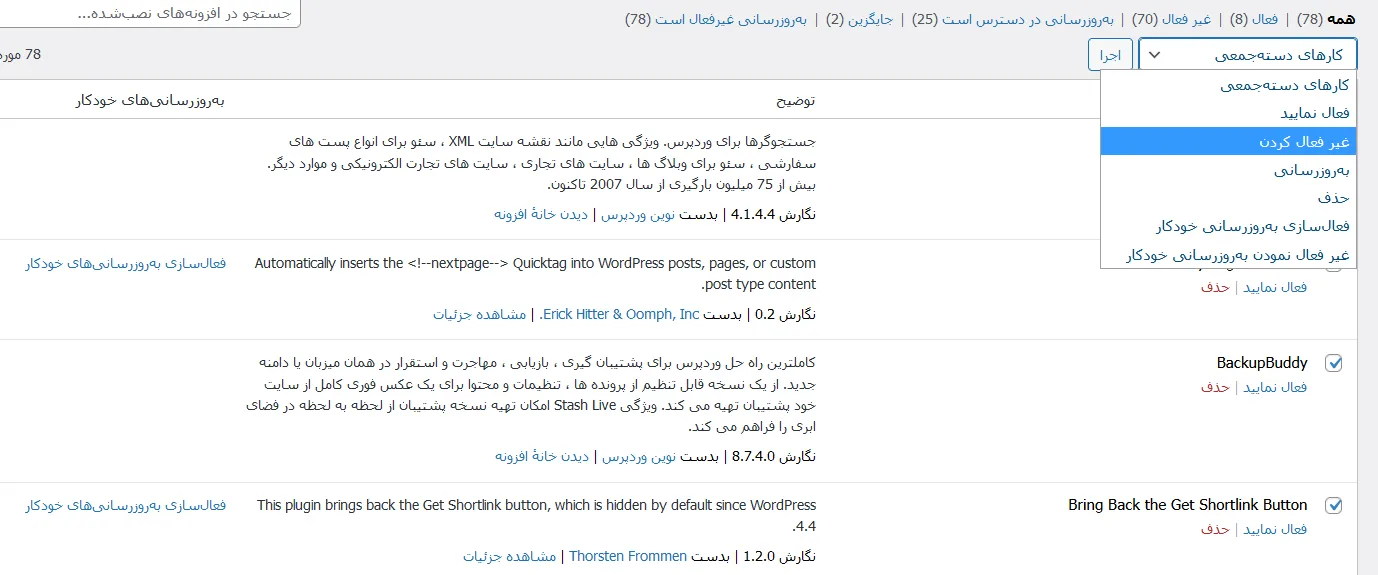Delete Bring Back the Get Shortlink Button plugin
The width and height of the screenshot is (1378, 575).
[x=1215, y=529]
